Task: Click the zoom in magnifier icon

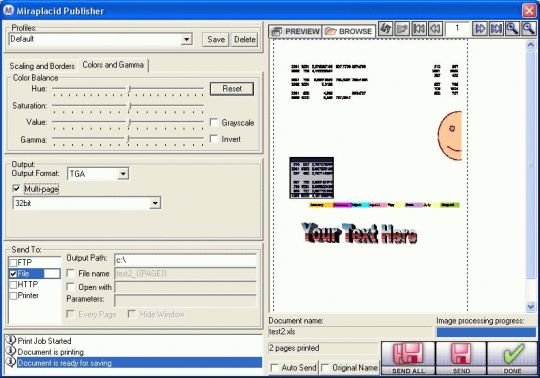Action: point(512,29)
